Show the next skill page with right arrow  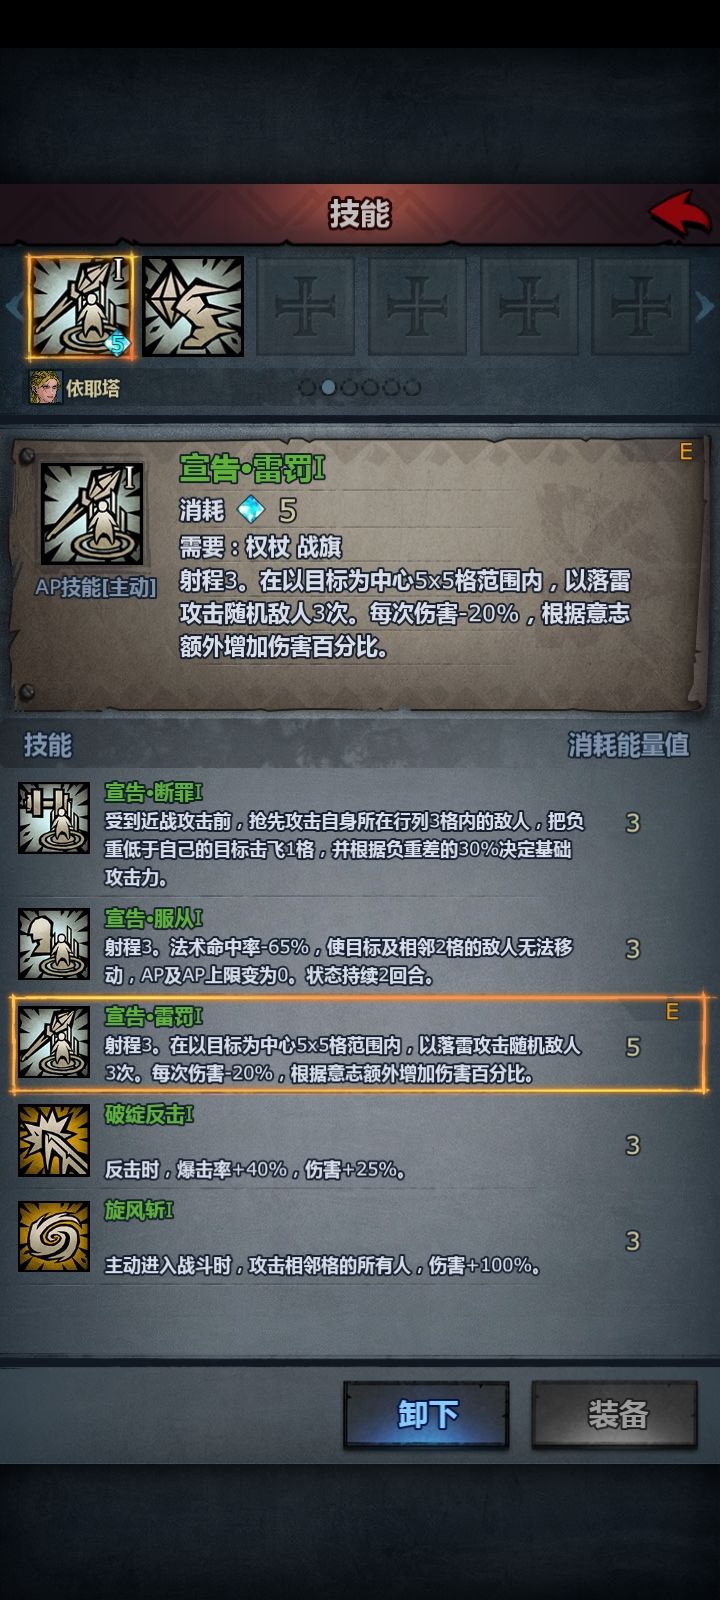[x=705, y=306]
